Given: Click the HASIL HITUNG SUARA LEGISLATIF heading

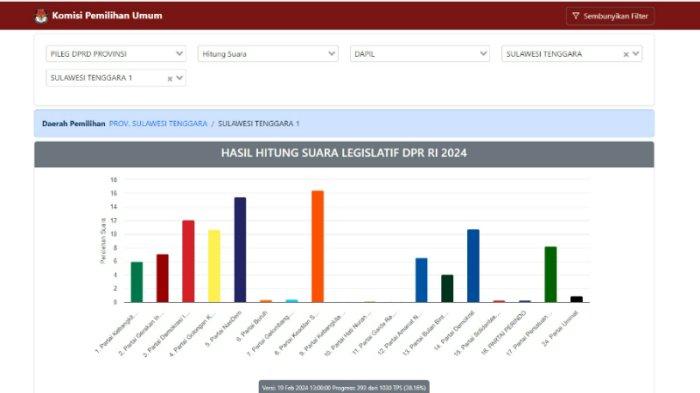Looking at the screenshot, I should coord(344,153).
